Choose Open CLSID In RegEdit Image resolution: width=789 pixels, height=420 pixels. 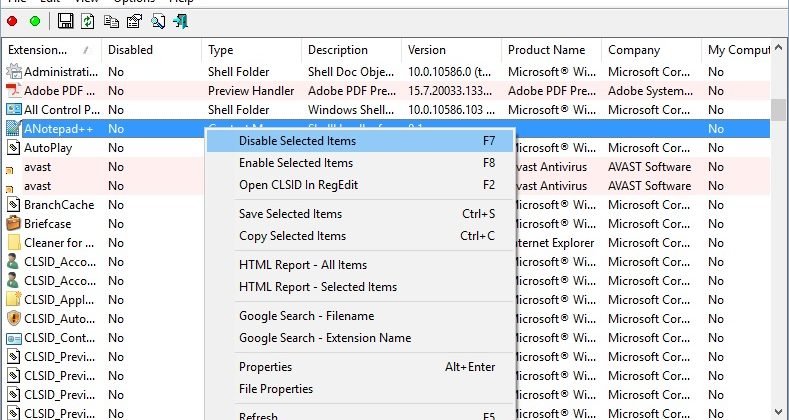(x=298, y=185)
